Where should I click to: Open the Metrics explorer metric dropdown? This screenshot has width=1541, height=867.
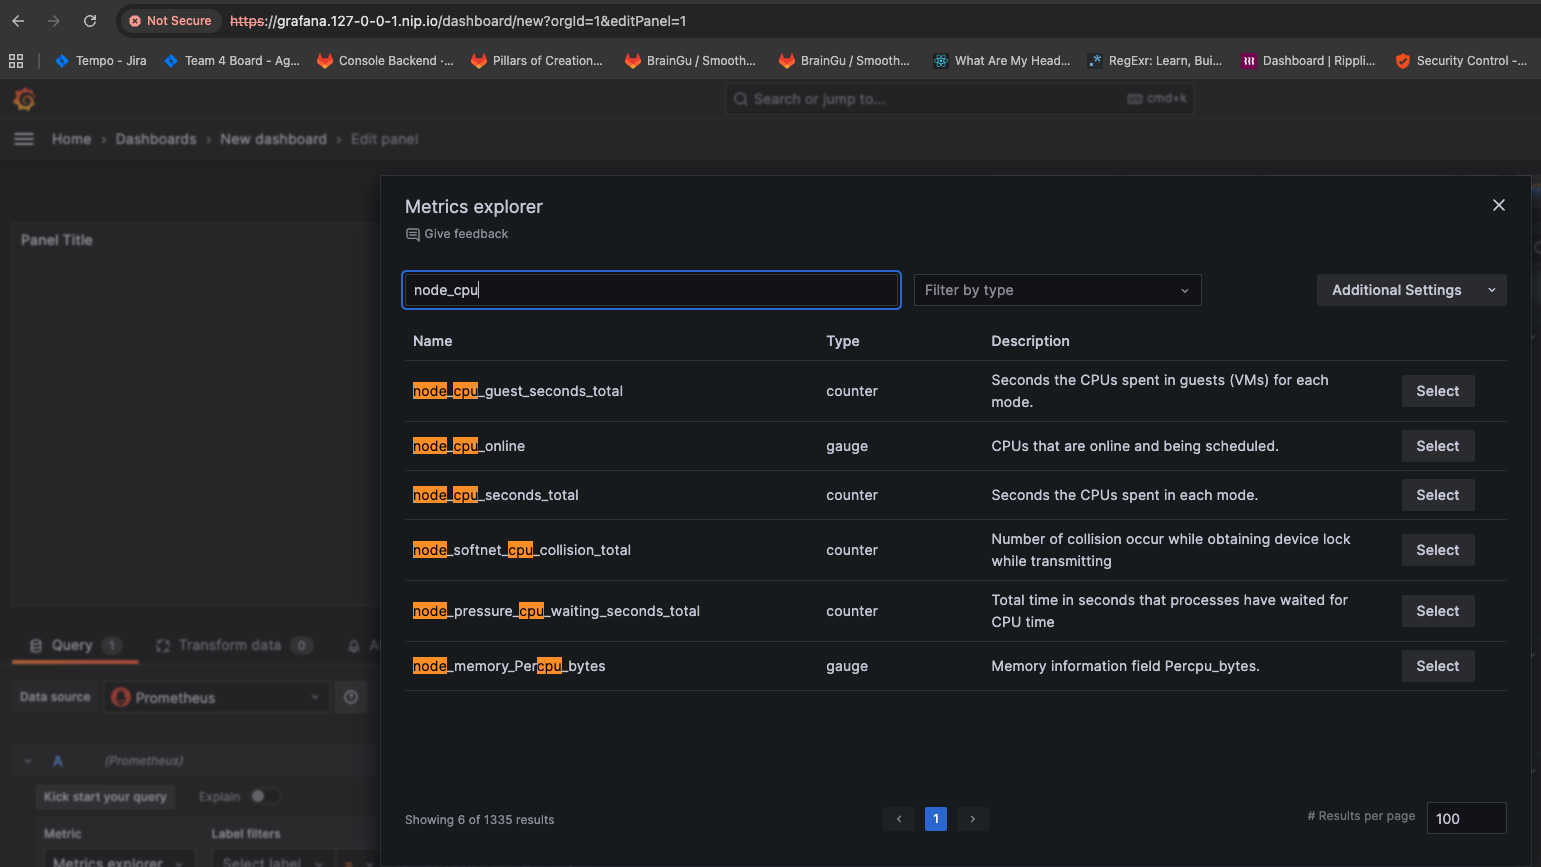point(120,860)
